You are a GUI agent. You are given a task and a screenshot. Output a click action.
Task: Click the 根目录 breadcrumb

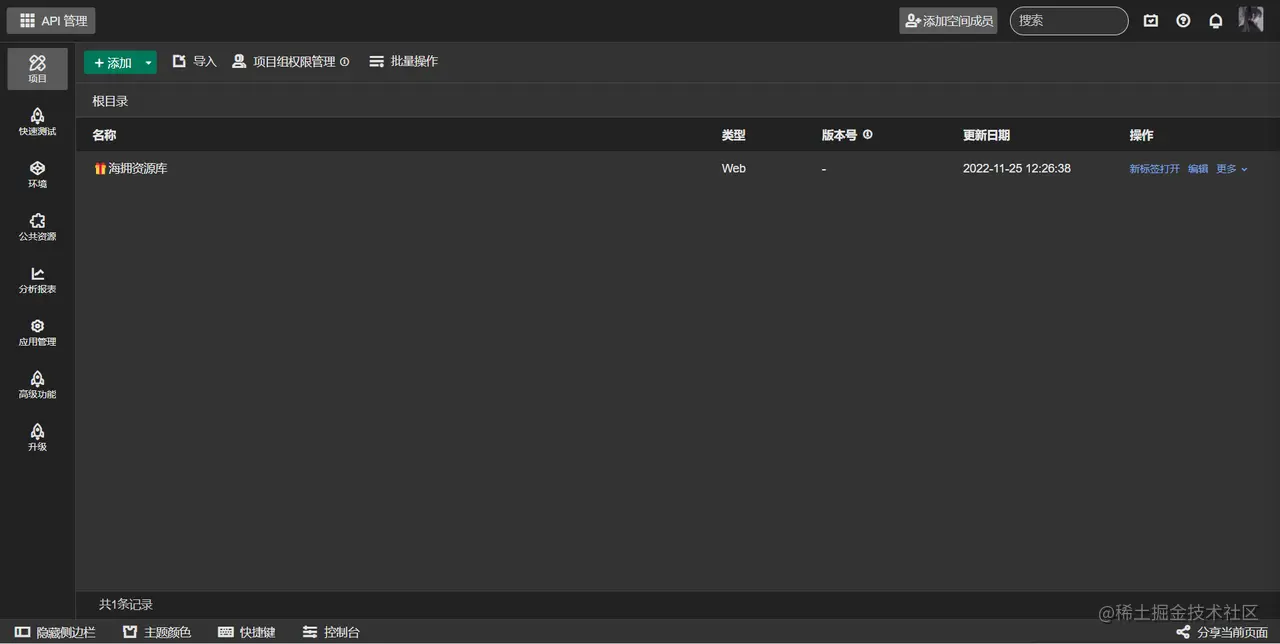(x=110, y=101)
